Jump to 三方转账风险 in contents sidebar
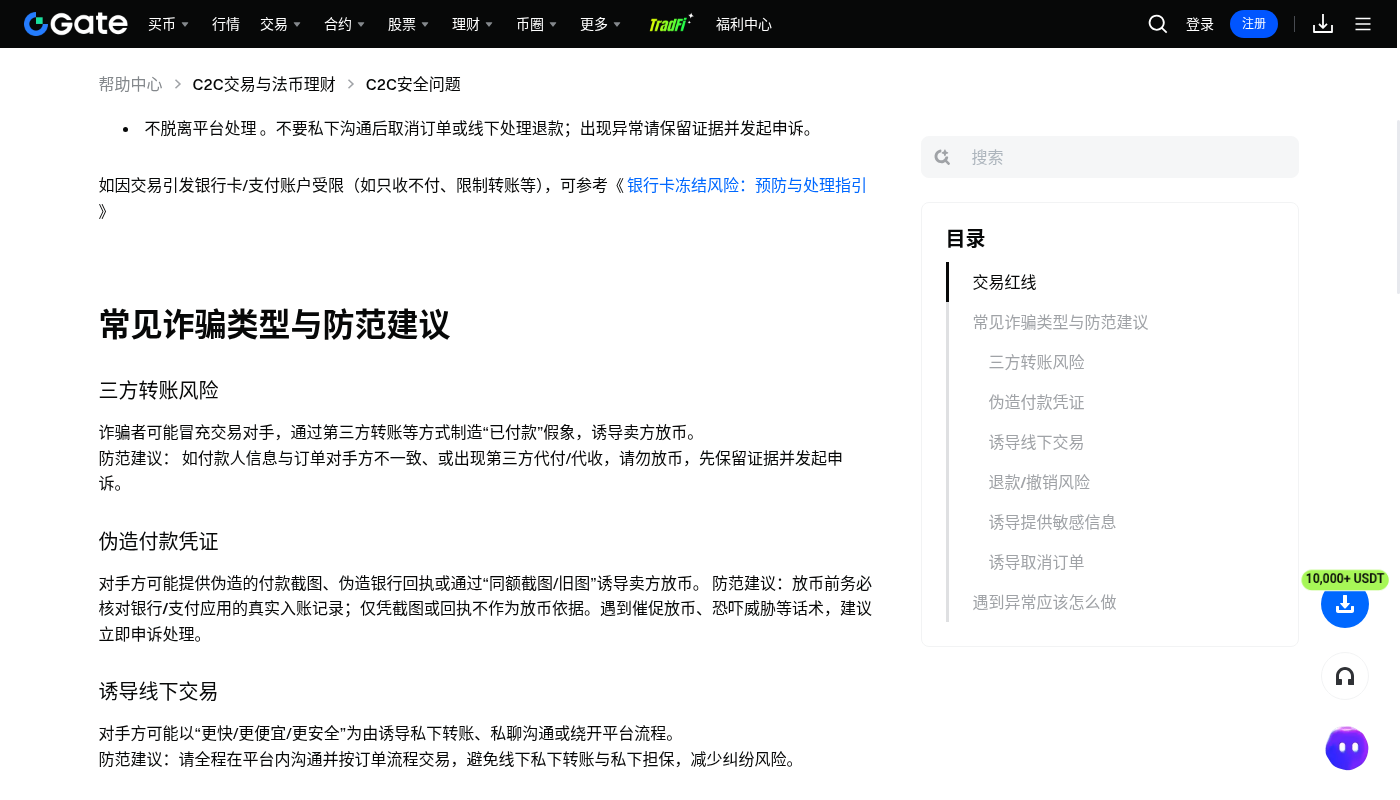The image size is (1400, 800). point(1037,362)
